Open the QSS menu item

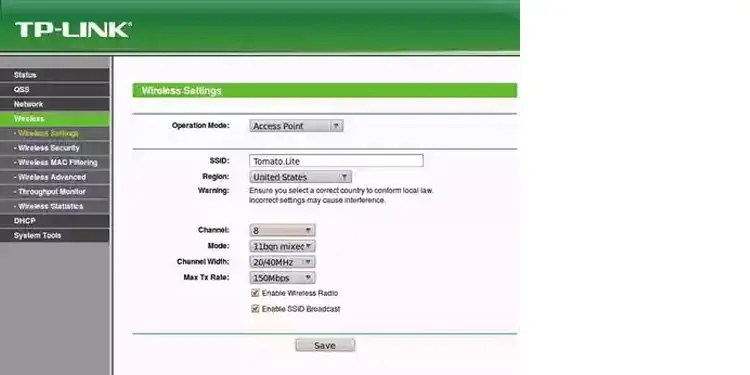pos(55,89)
